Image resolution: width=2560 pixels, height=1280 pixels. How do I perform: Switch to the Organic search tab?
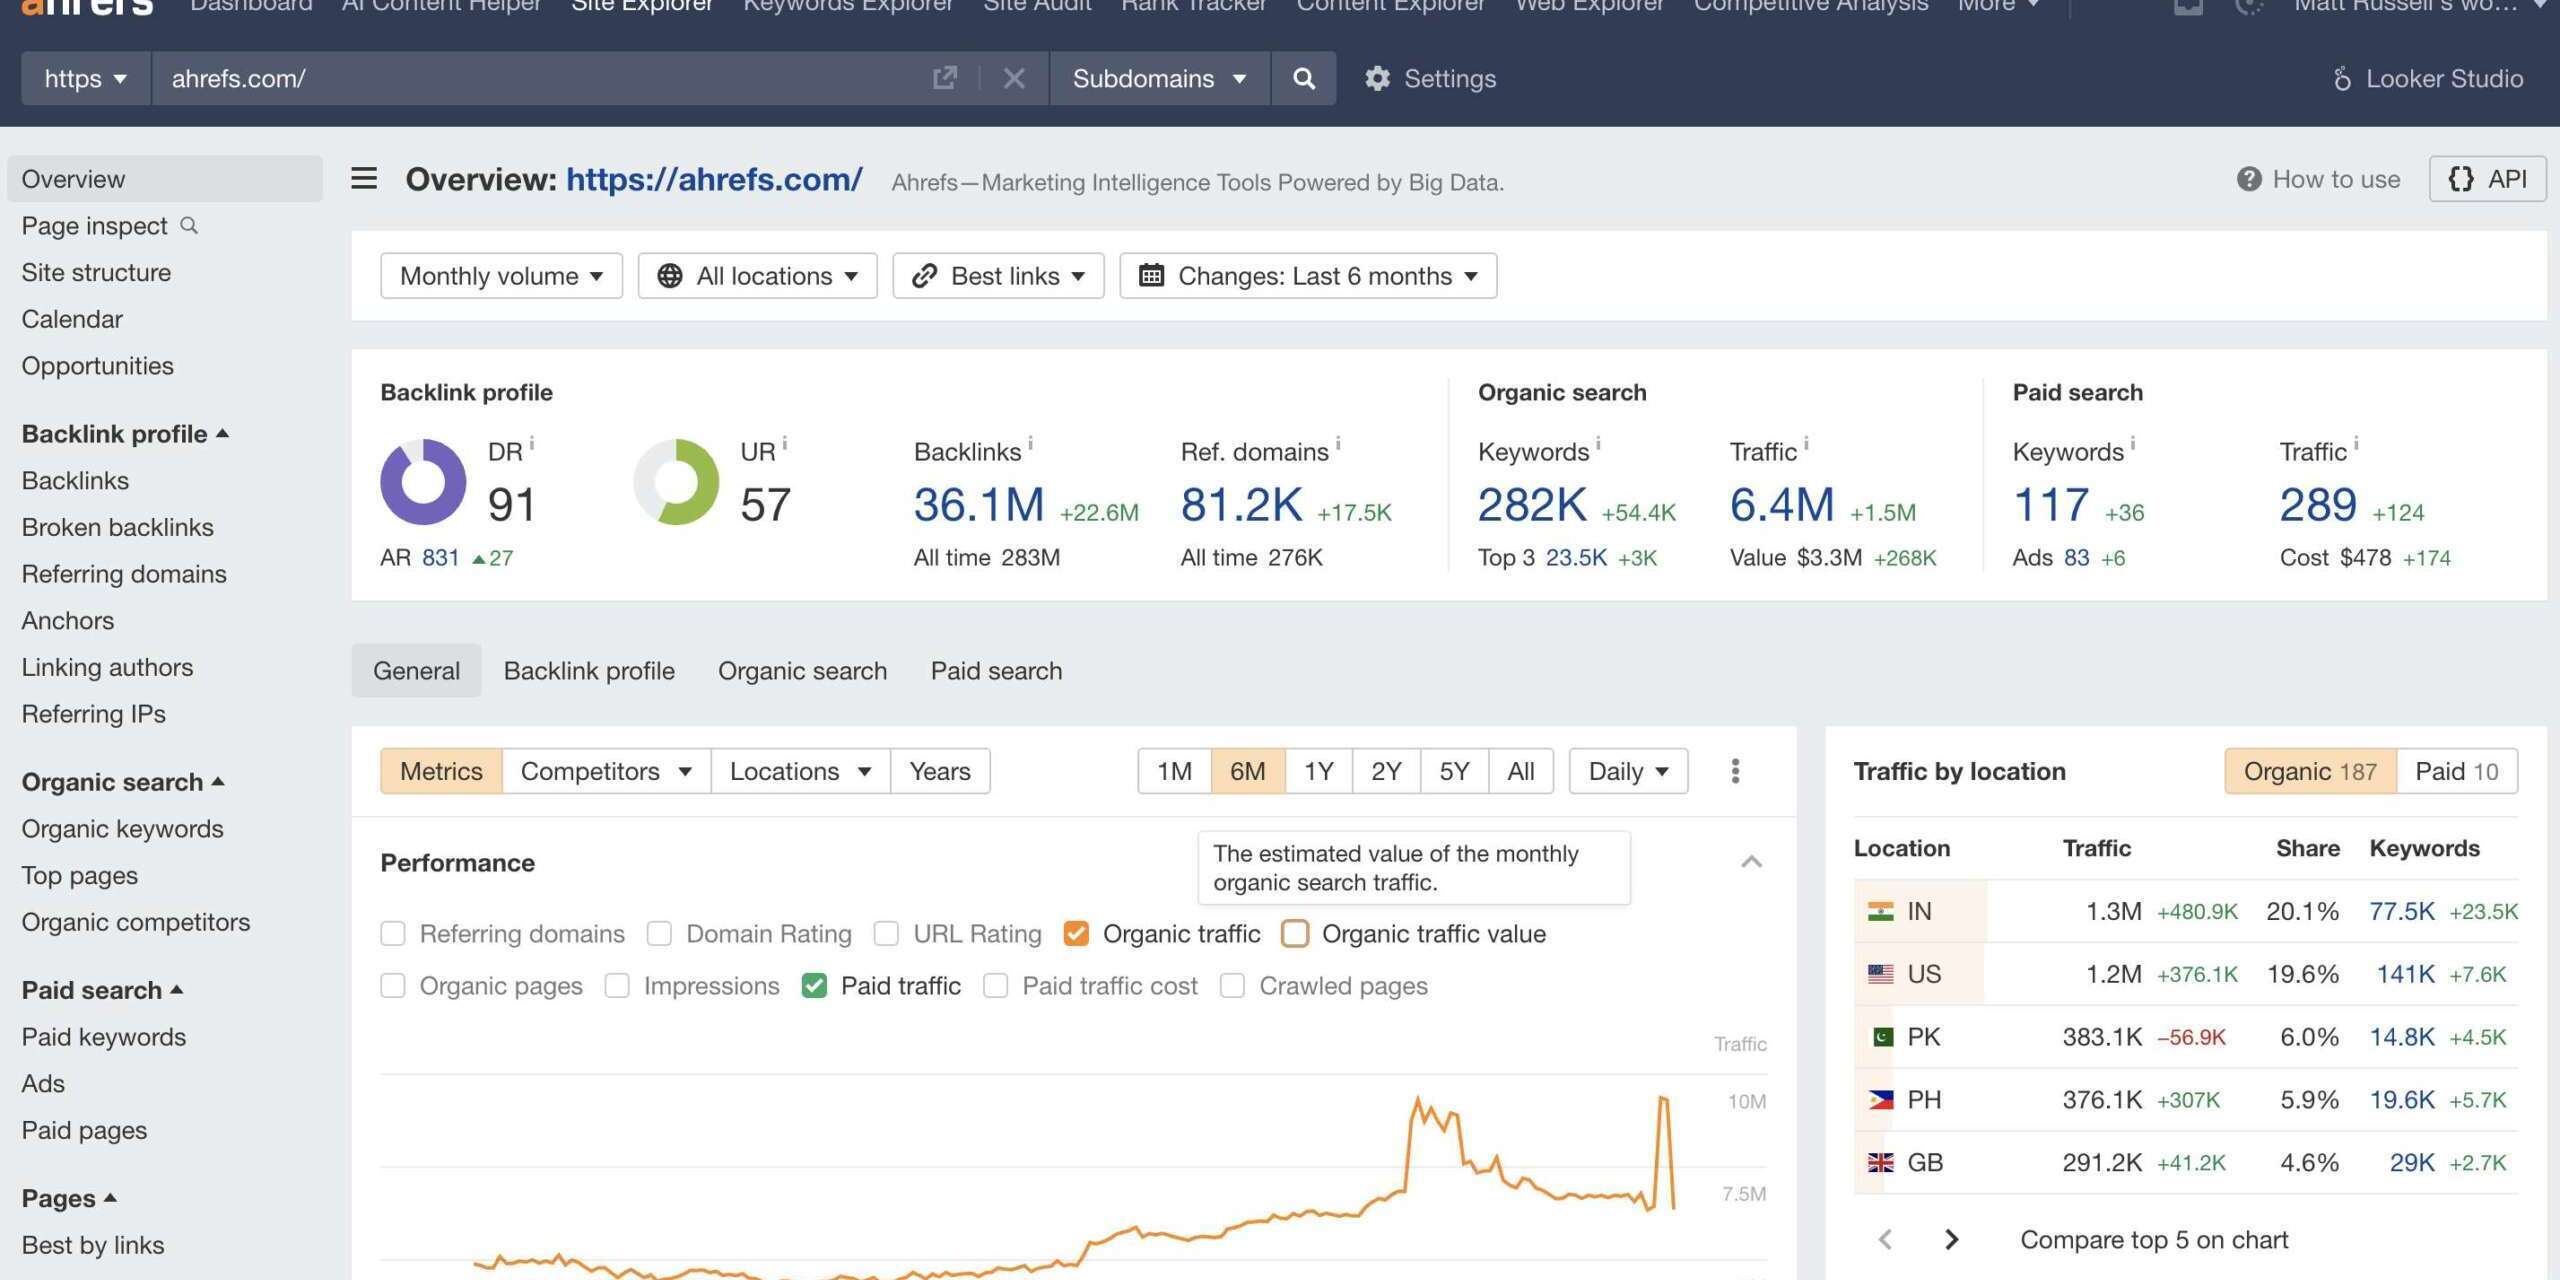pos(802,671)
